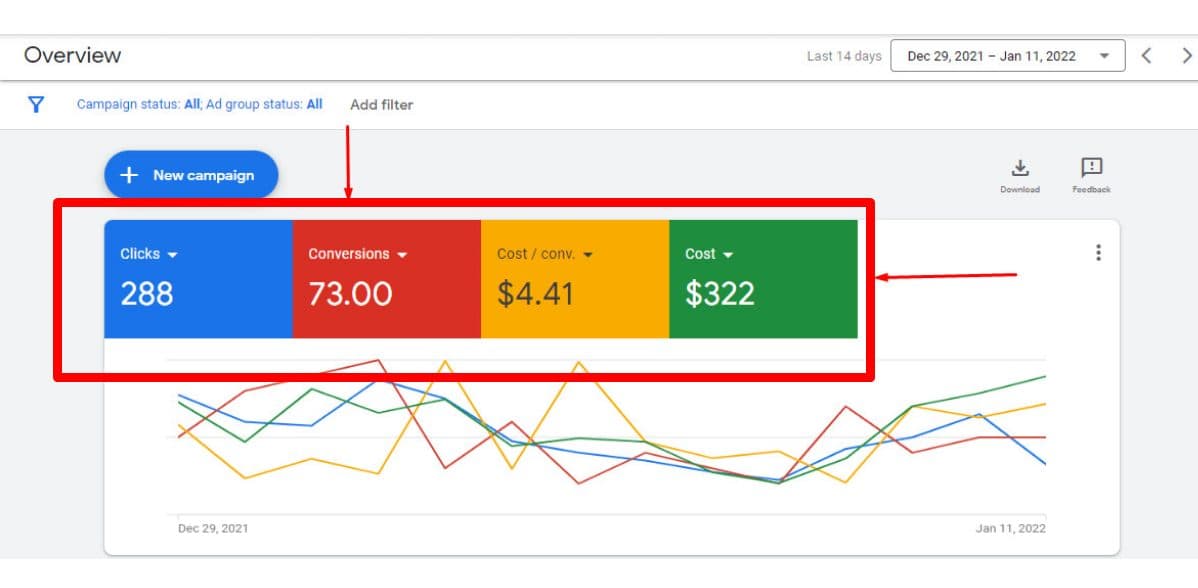The height and width of the screenshot is (588, 1198).
Task: Open the Cost / conv. metric dropdown
Action: pyautogui.click(x=545, y=254)
